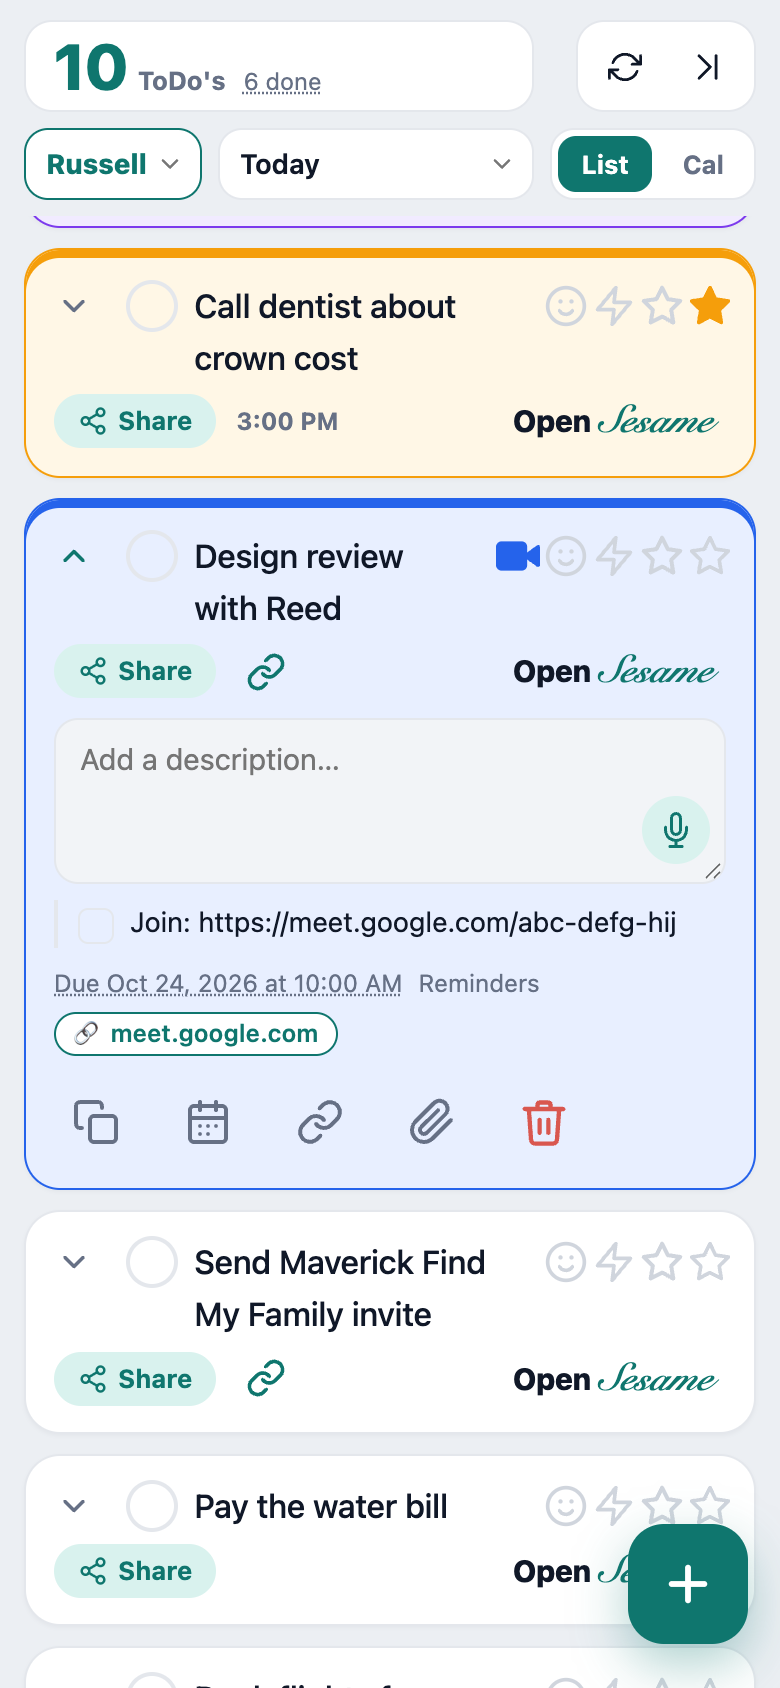This screenshot has width=780, height=1688.
Task: Click the last star on Send Maverick task
Action: point(710,1262)
